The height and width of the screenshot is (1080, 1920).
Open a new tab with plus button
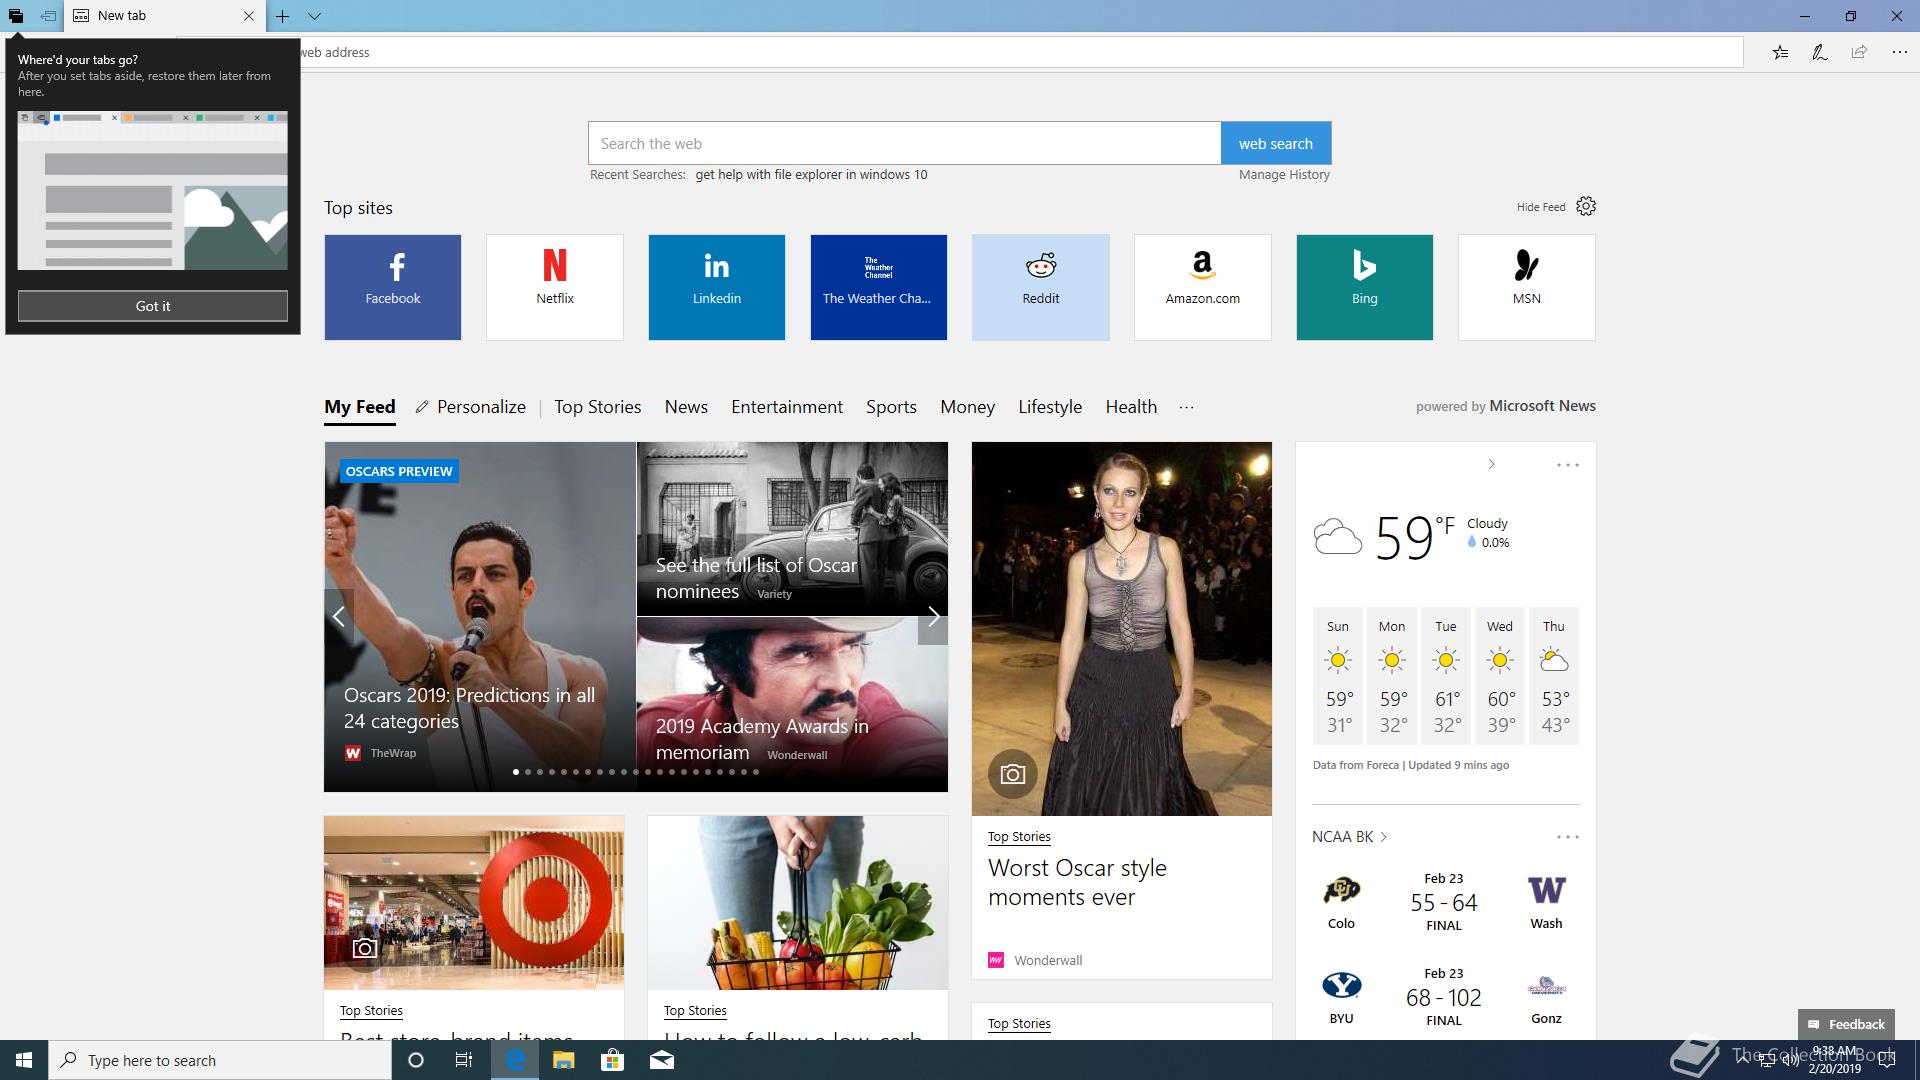[x=283, y=16]
